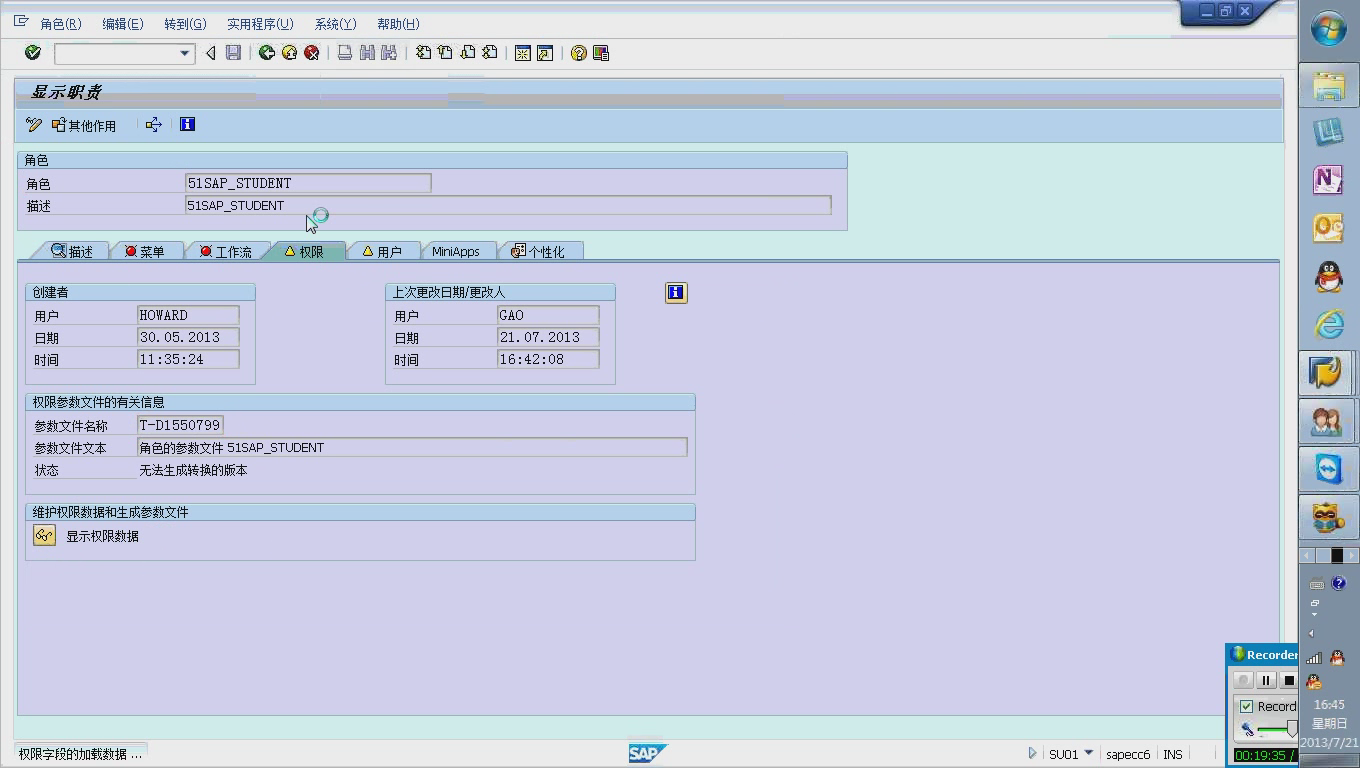The image size is (1360, 768).
Task: Click the last-changed 用户 field GAO
Action: click(x=548, y=315)
